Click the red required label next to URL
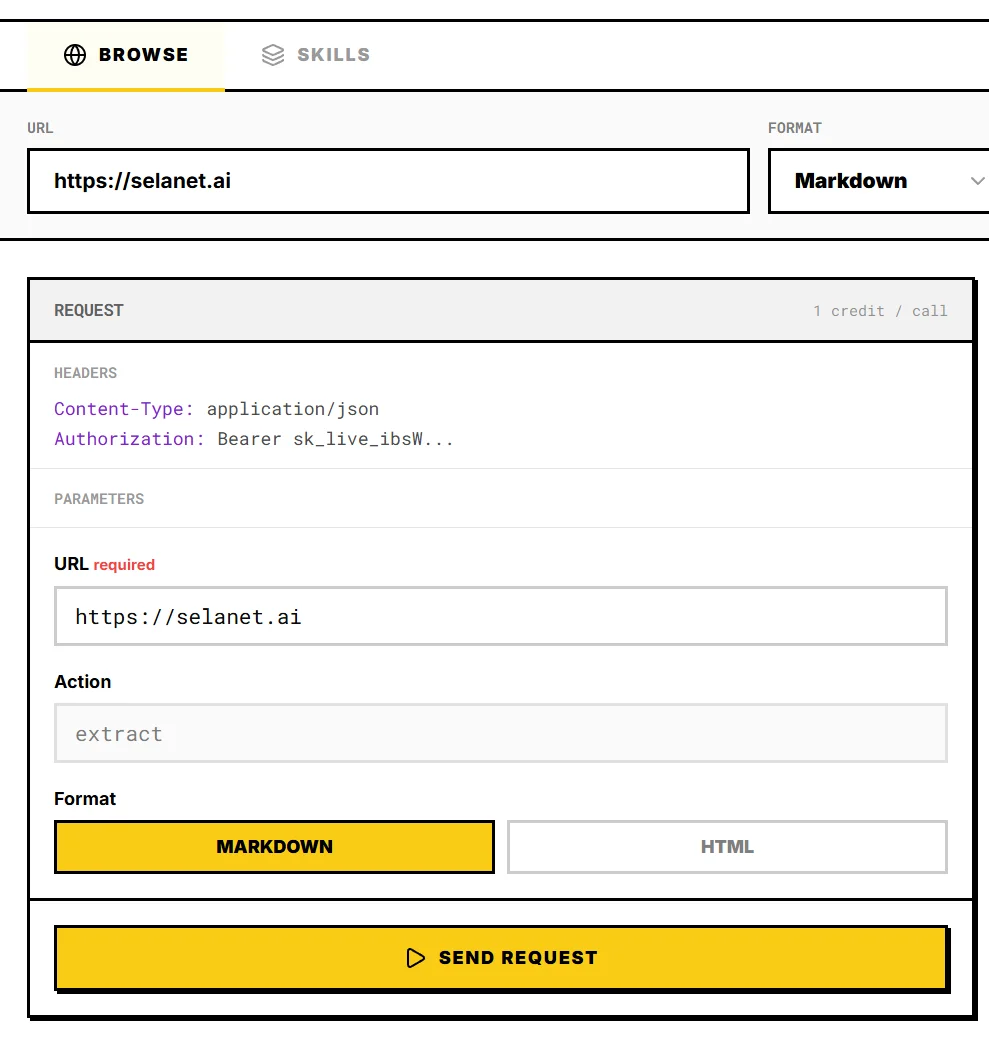The width and height of the screenshot is (989, 1037). (124, 565)
